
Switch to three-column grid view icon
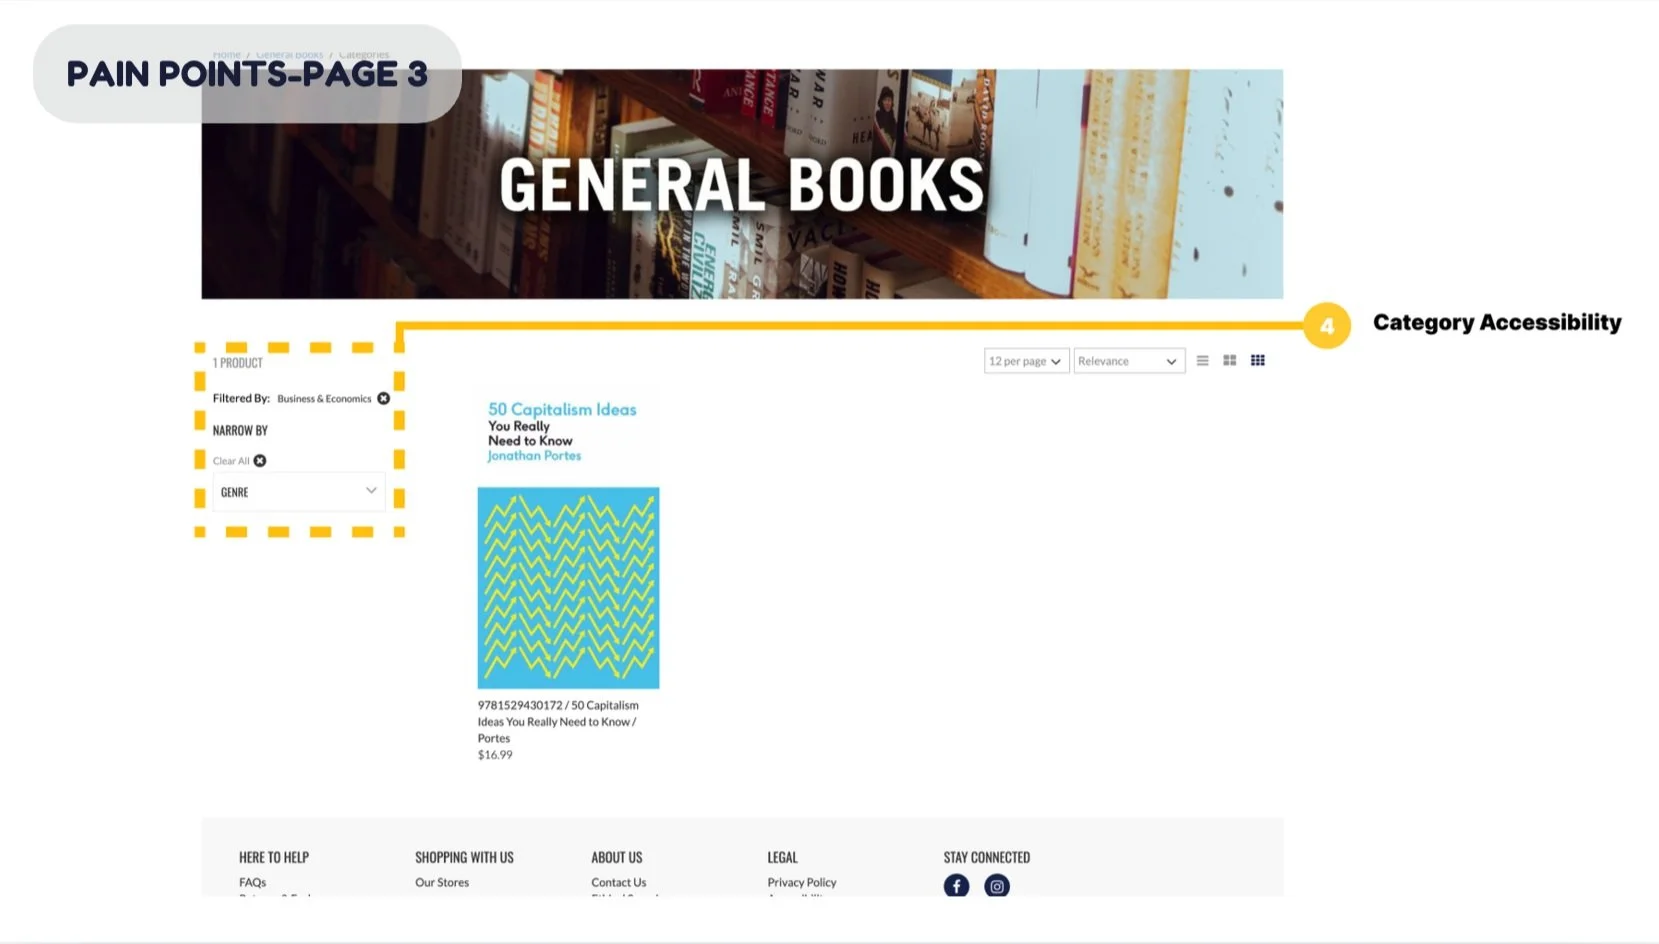tap(1258, 361)
